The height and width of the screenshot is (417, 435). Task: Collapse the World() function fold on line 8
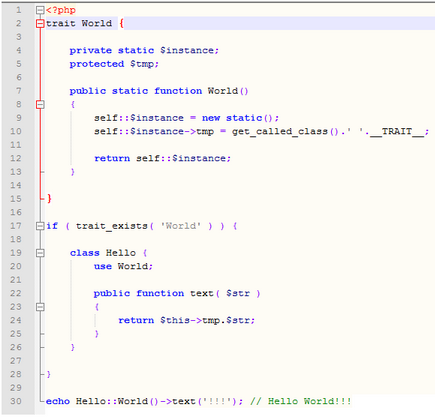click(x=40, y=104)
